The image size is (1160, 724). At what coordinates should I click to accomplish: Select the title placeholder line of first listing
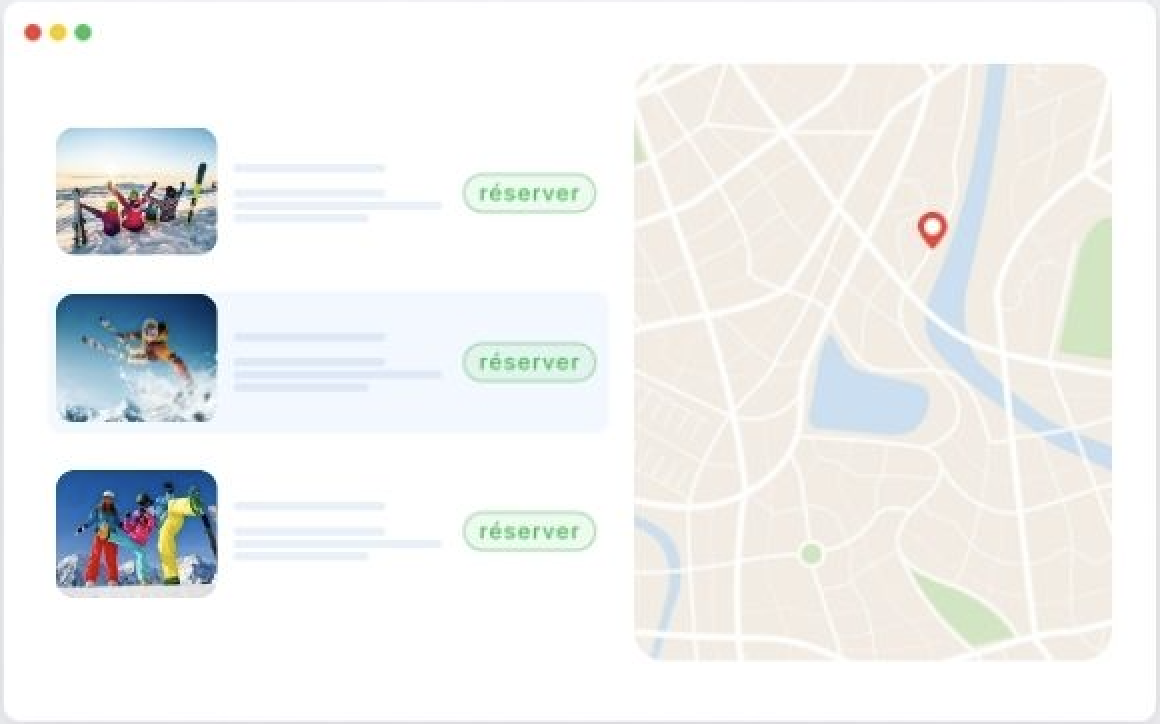coord(309,168)
